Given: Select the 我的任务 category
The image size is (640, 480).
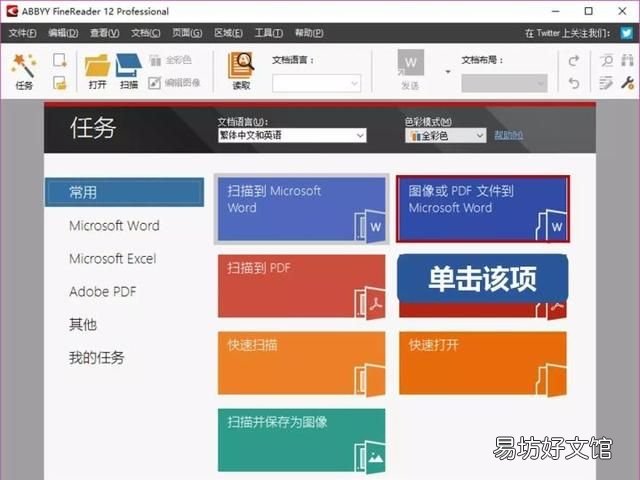Looking at the screenshot, I should coord(97,358).
